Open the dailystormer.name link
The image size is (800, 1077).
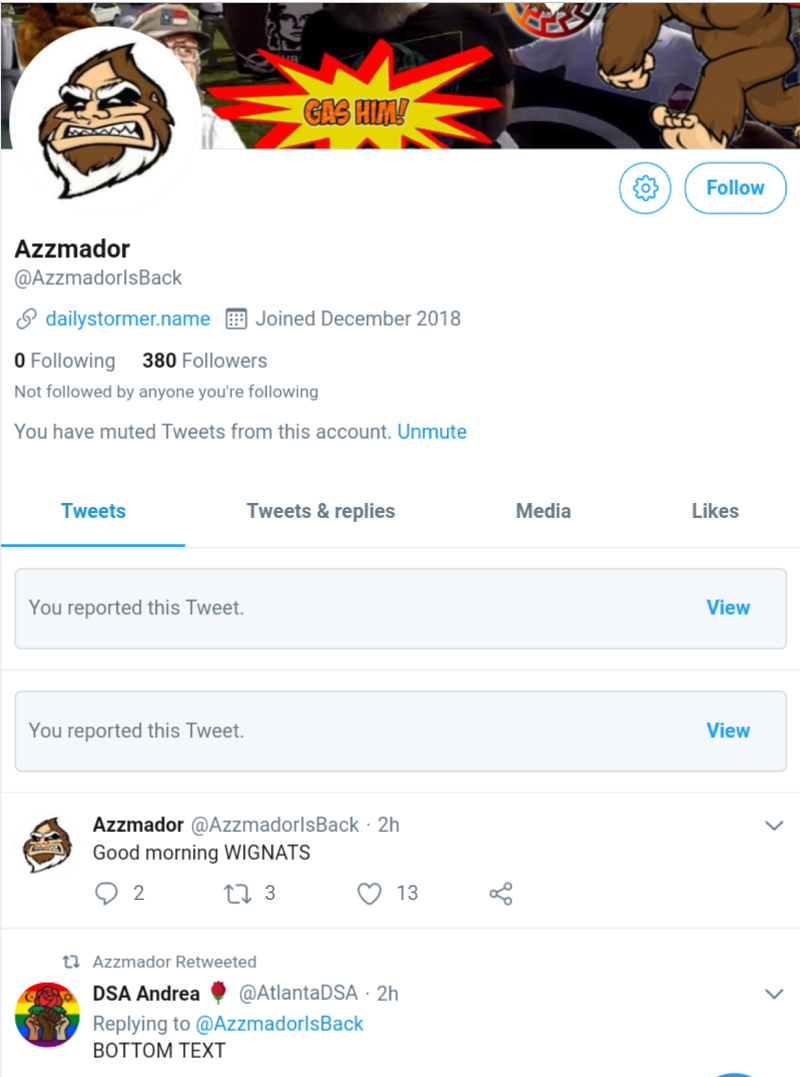click(x=128, y=320)
